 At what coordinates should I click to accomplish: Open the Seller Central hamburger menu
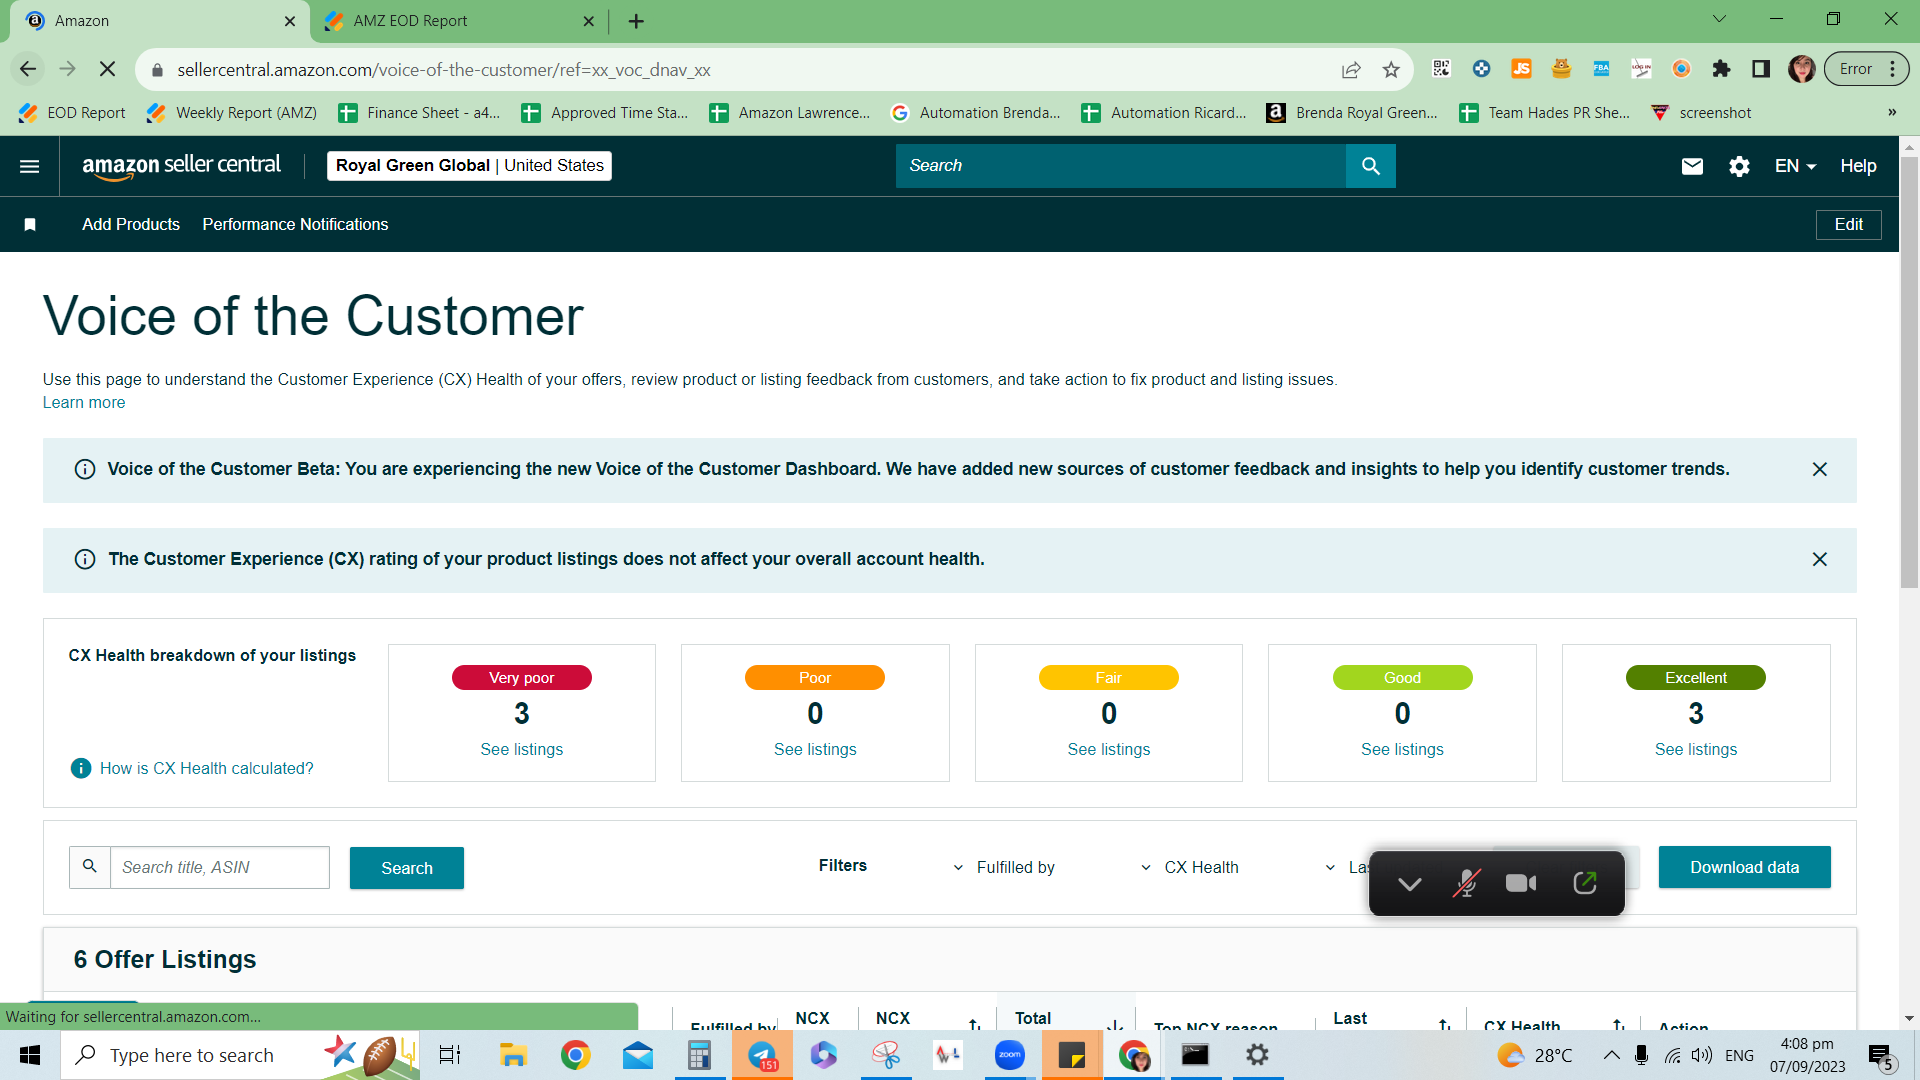coord(30,166)
